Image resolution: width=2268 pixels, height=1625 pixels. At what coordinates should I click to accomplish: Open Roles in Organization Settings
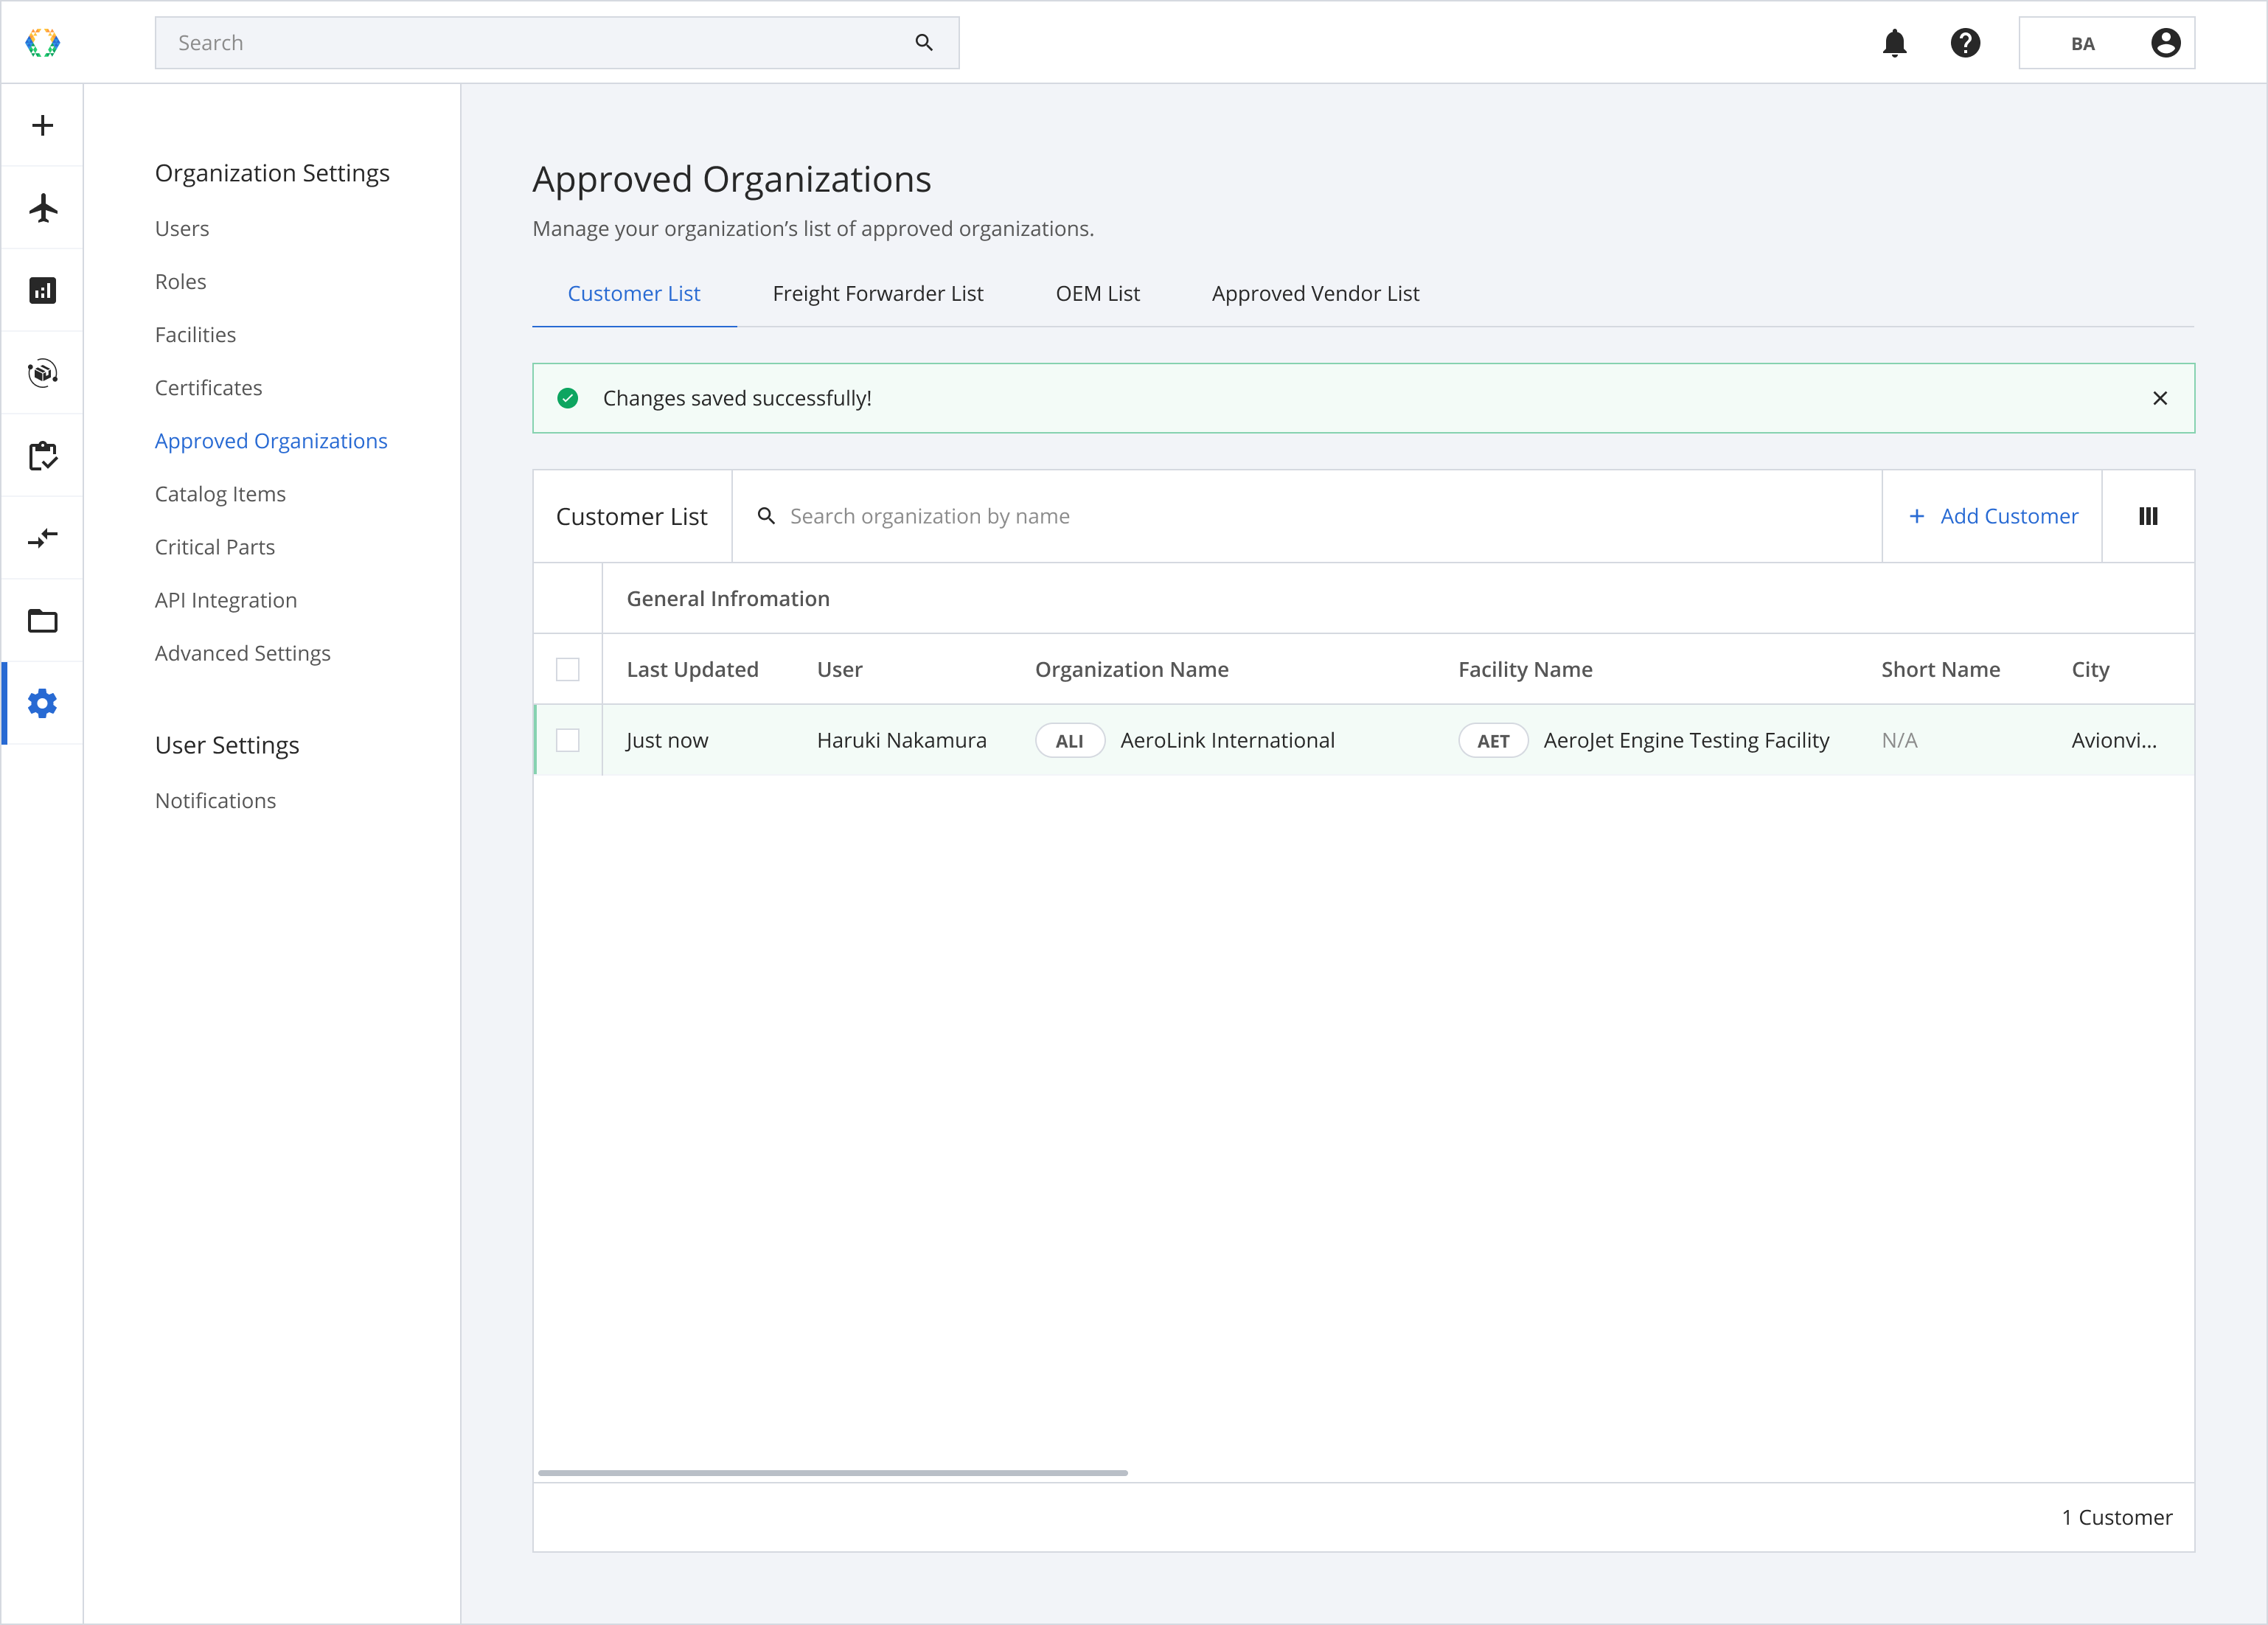click(x=181, y=281)
